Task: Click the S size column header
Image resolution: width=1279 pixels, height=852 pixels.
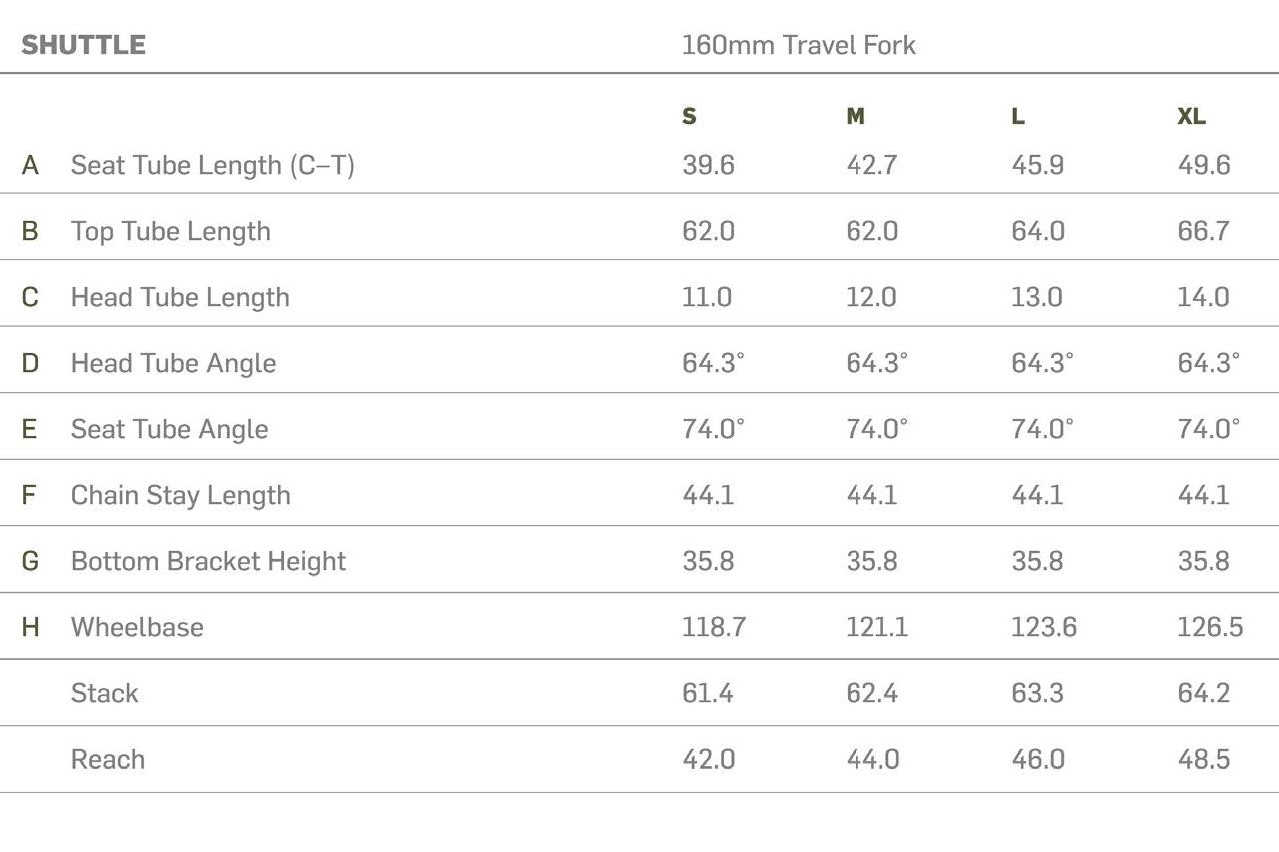Action: click(x=689, y=117)
